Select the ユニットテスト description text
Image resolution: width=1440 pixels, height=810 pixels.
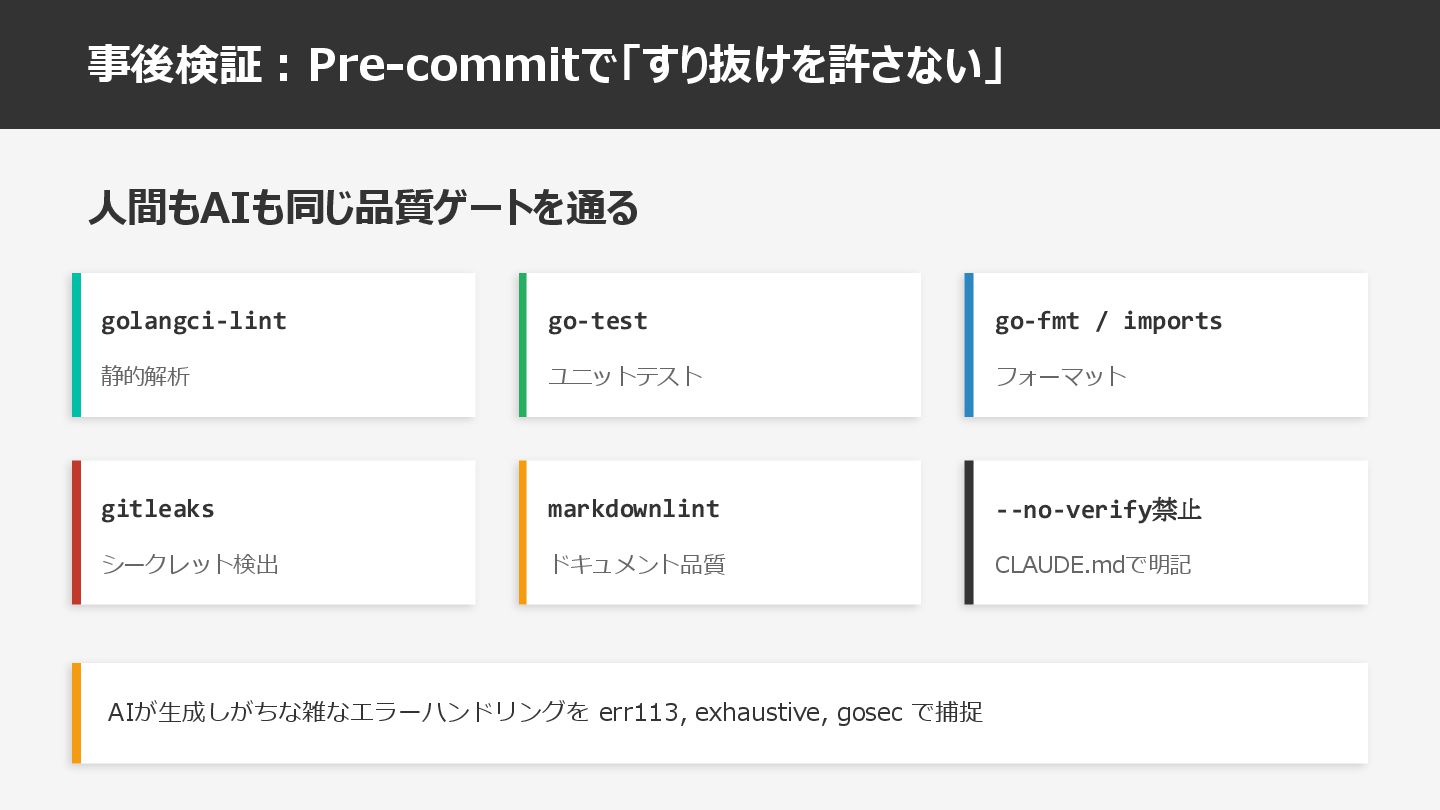coord(625,377)
